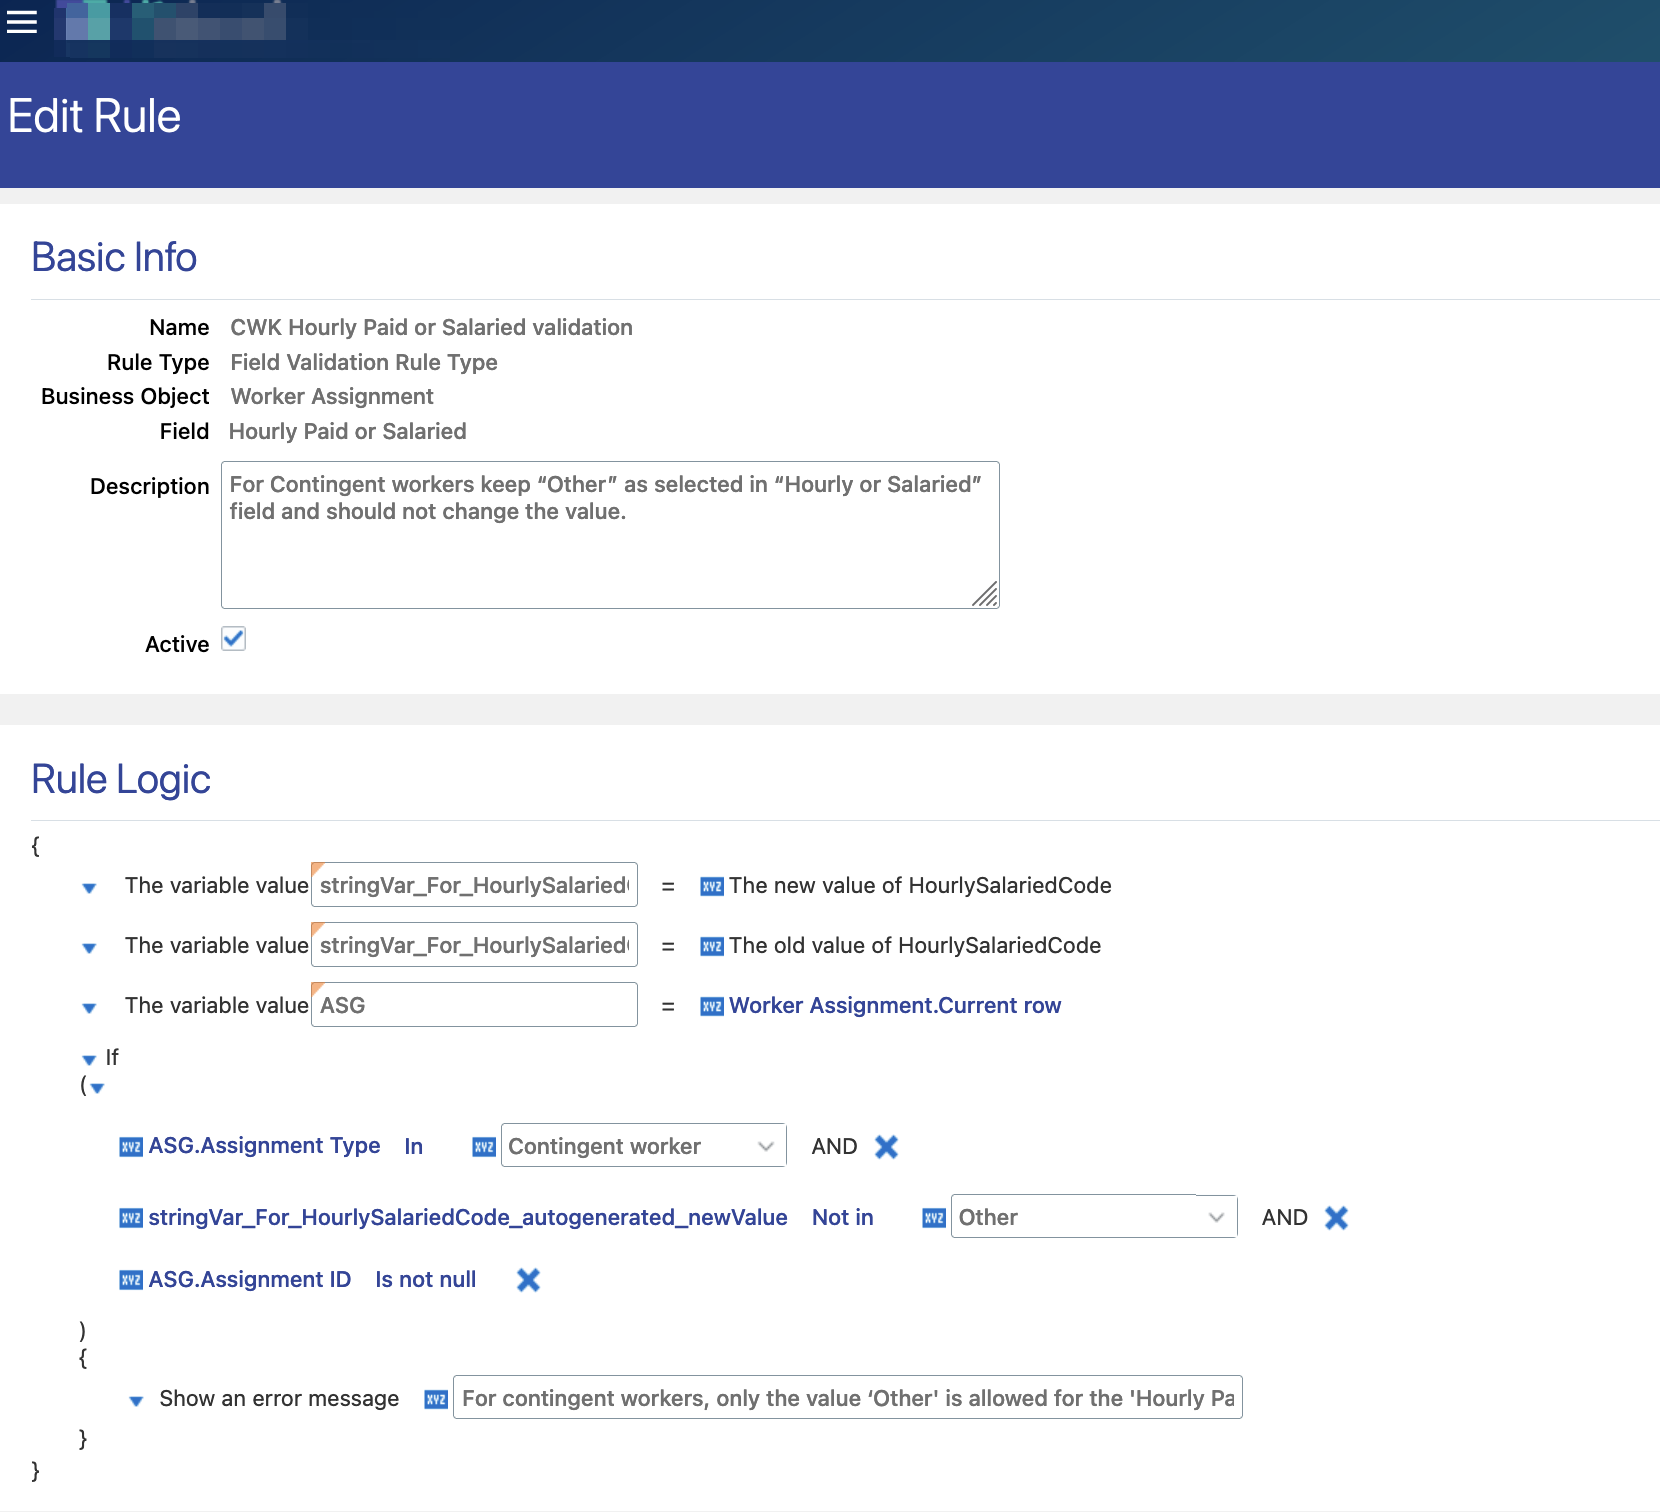1660x1512 pixels.
Task: Click the Description box resize handle
Action: 986,595
